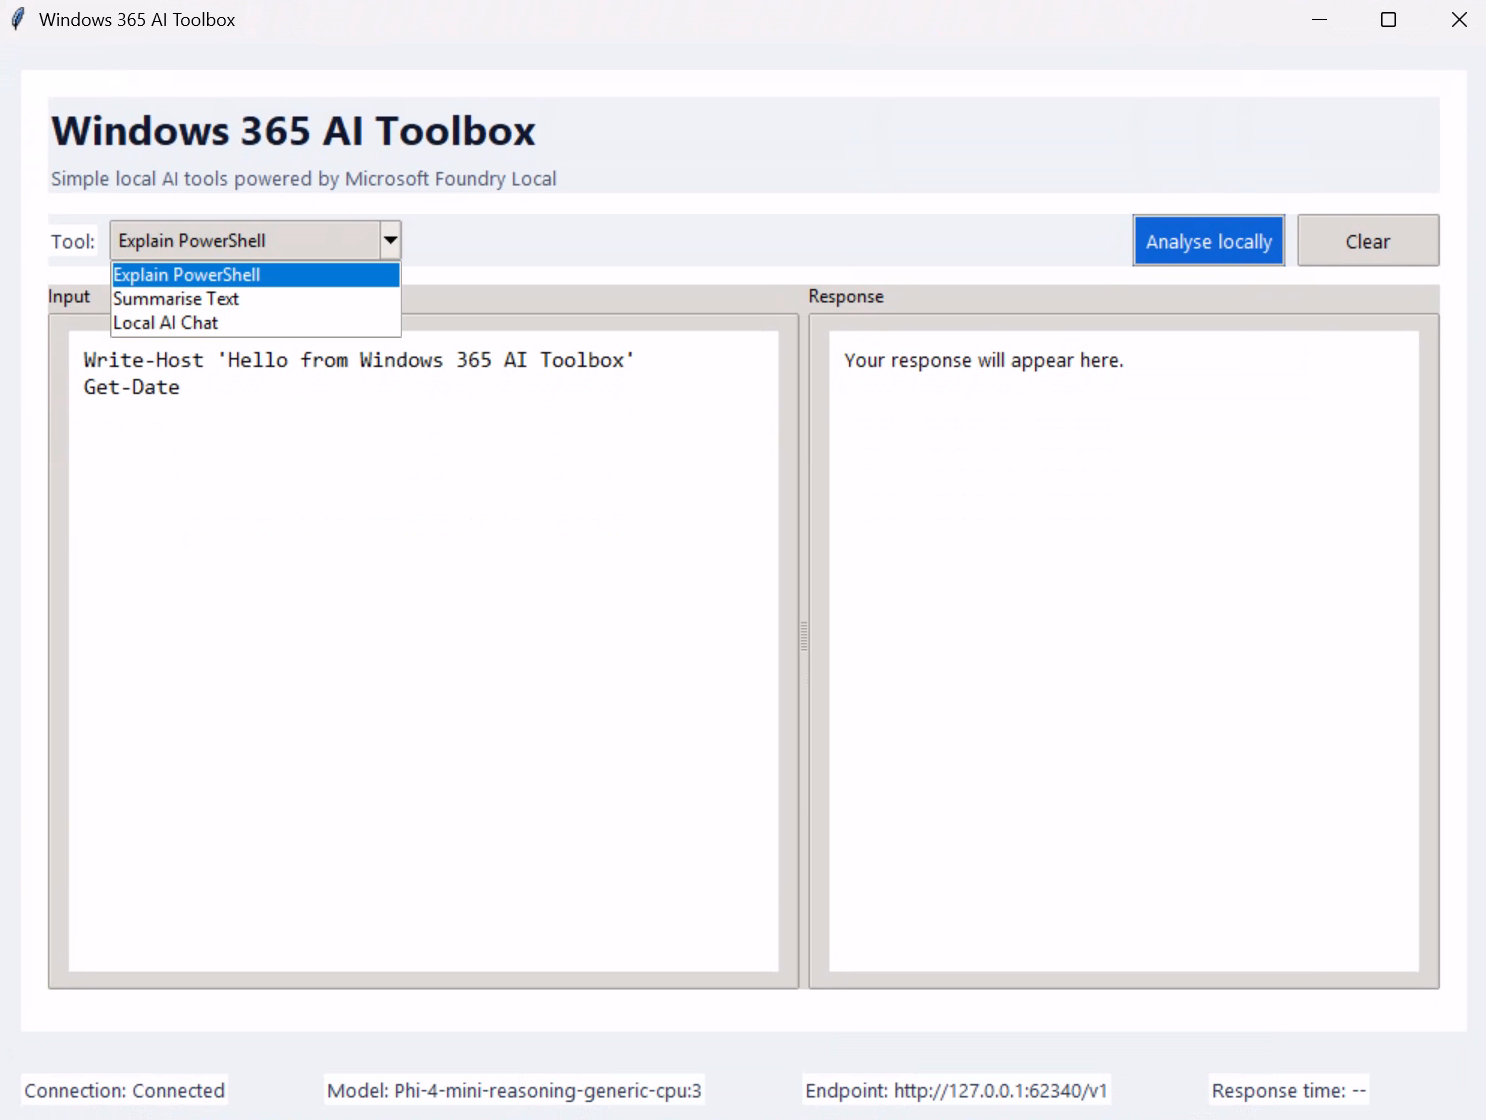The image size is (1486, 1120).
Task: Click the Endpoint http://127.0.0.1:62340/v1 status
Action: (x=956, y=1090)
